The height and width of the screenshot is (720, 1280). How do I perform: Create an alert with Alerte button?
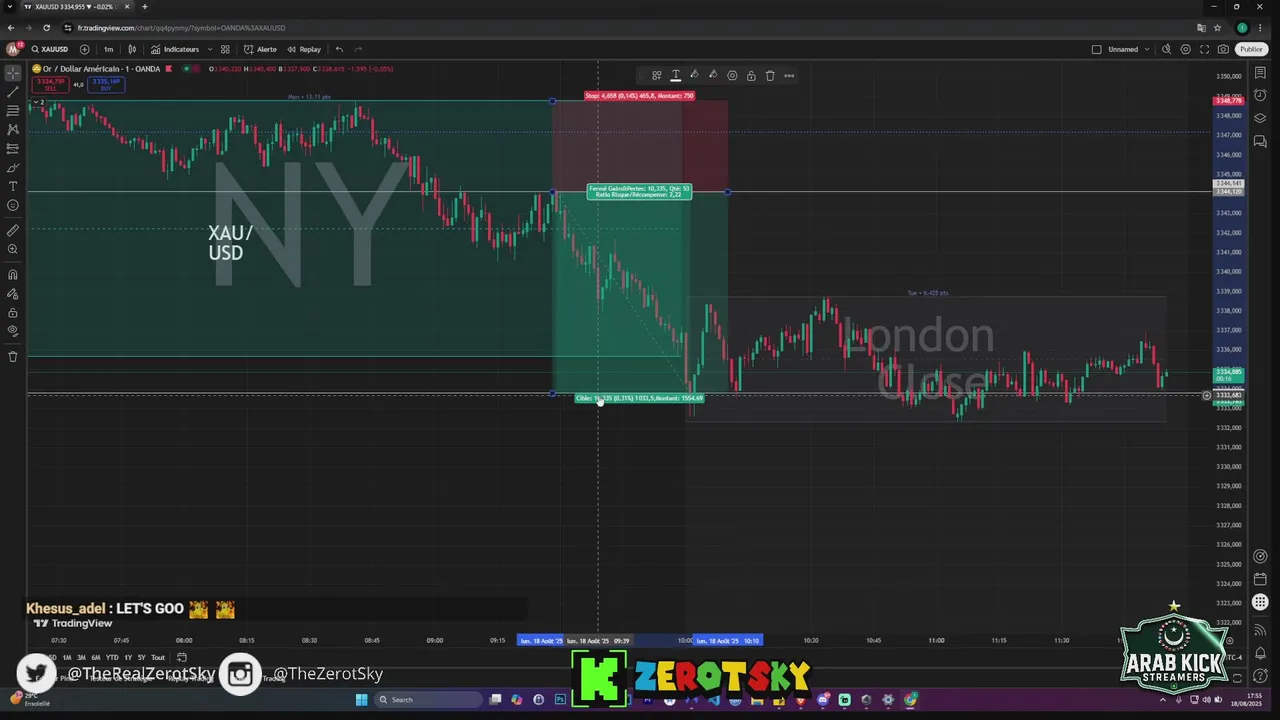click(260, 49)
